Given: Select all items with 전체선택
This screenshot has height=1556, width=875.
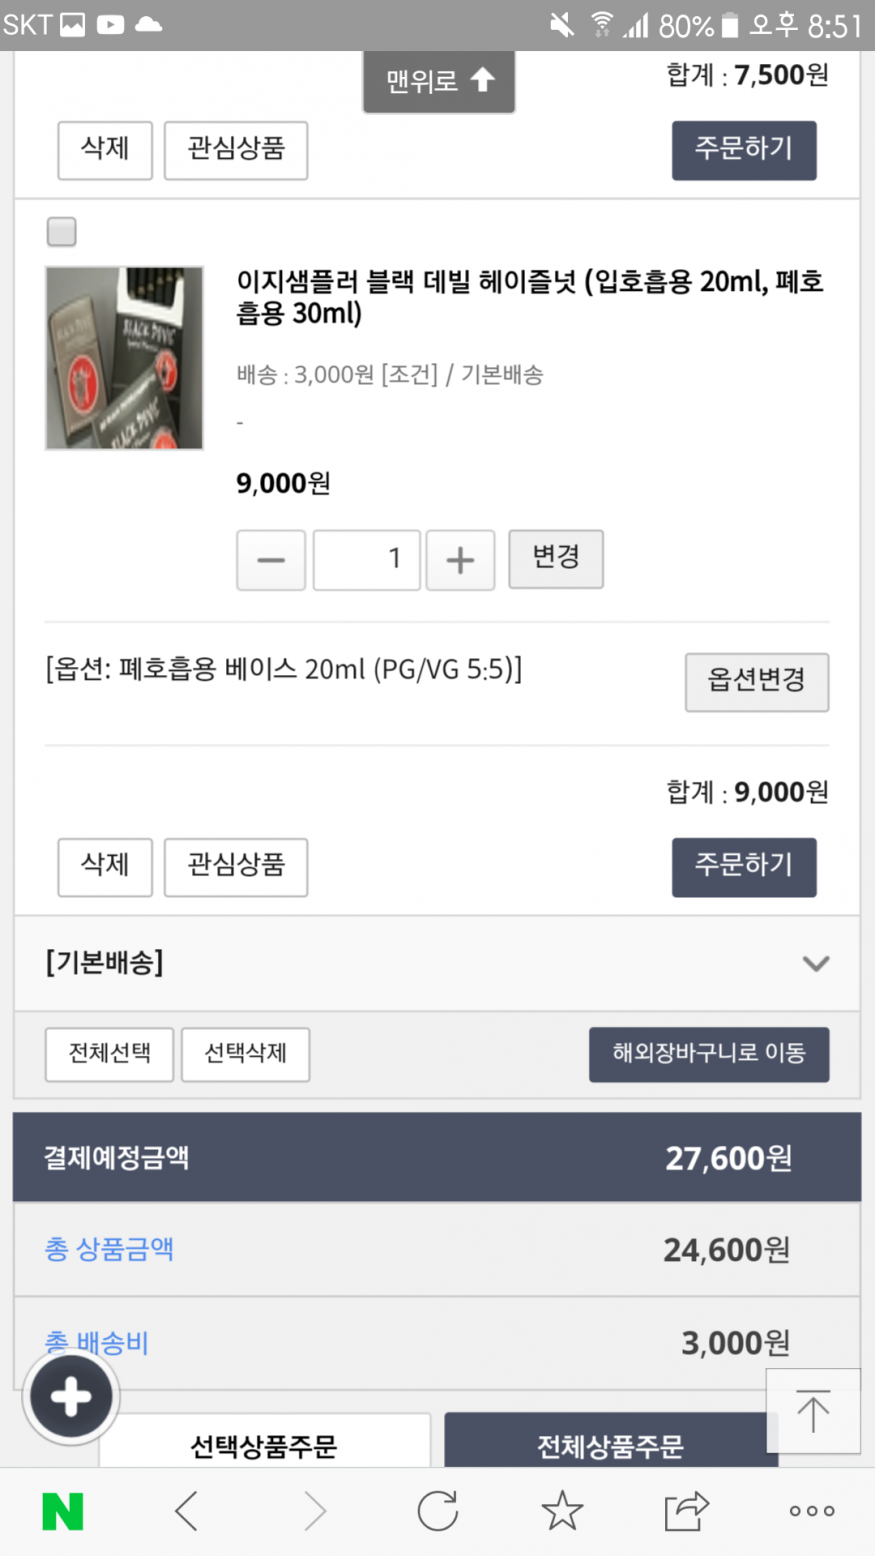Looking at the screenshot, I should pyautogui.click(x=109, y=1054).
